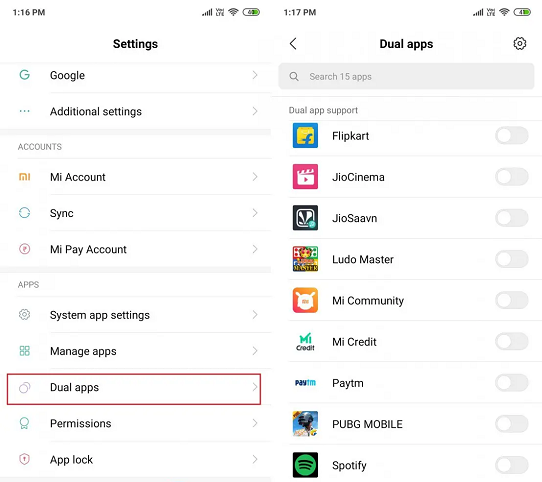Tap the chevron on Manage apps row
542x482 pixels.
(x=255, y=351)
